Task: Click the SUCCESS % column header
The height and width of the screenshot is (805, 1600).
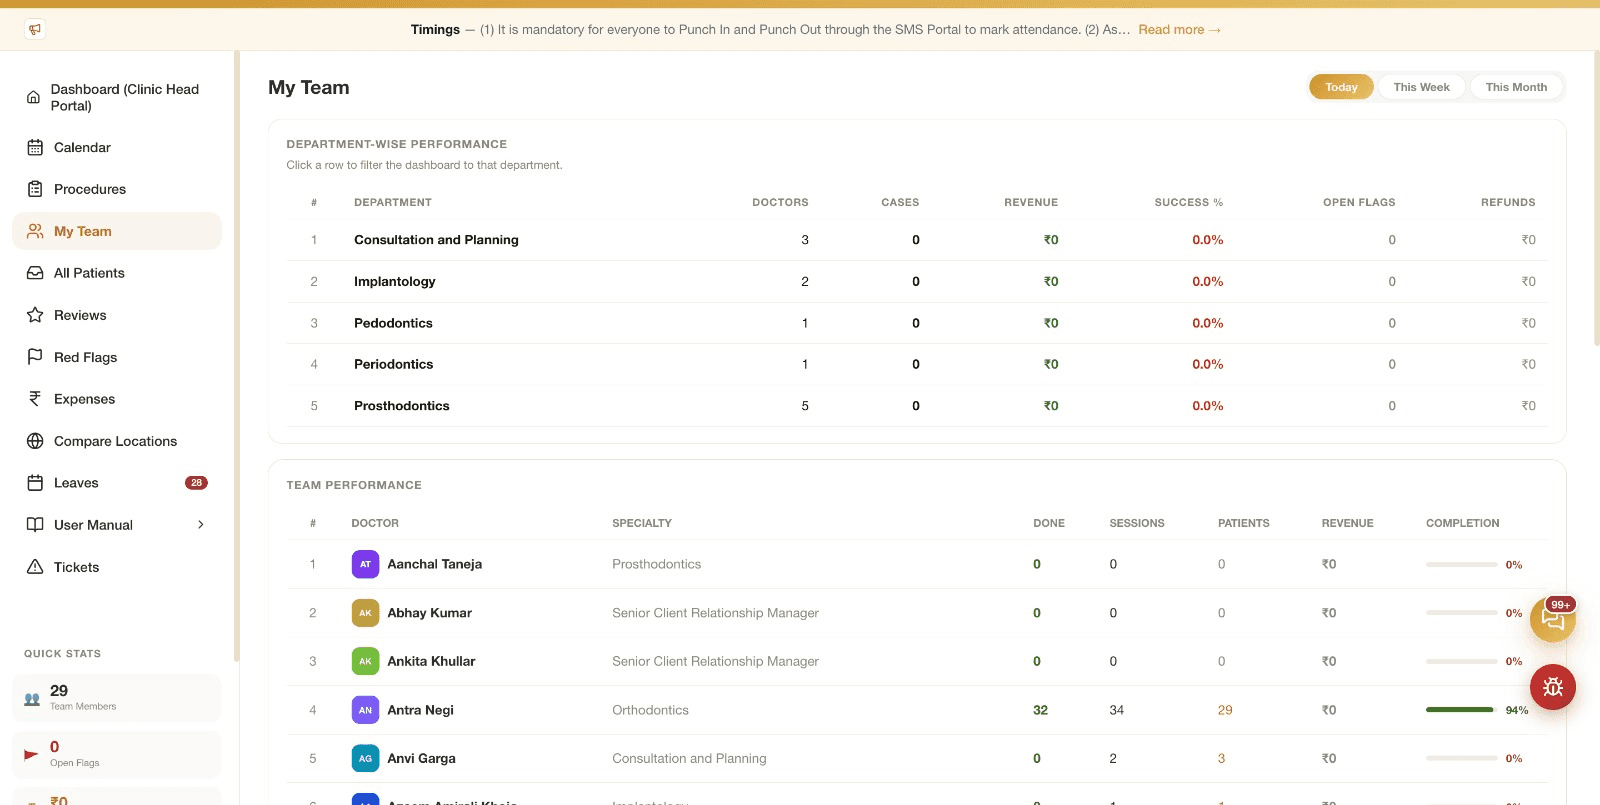Action: [1189, 202]
